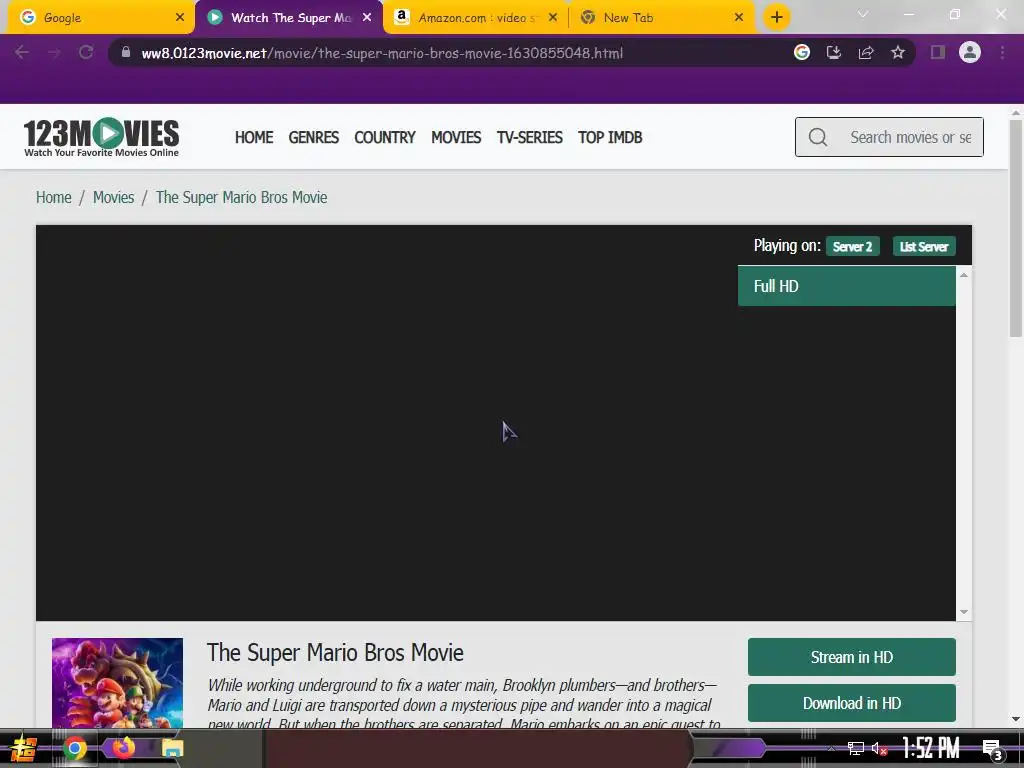1024x768 pixels.
Task: Click the server list scroll up arrow
Action: pos(964,275)
